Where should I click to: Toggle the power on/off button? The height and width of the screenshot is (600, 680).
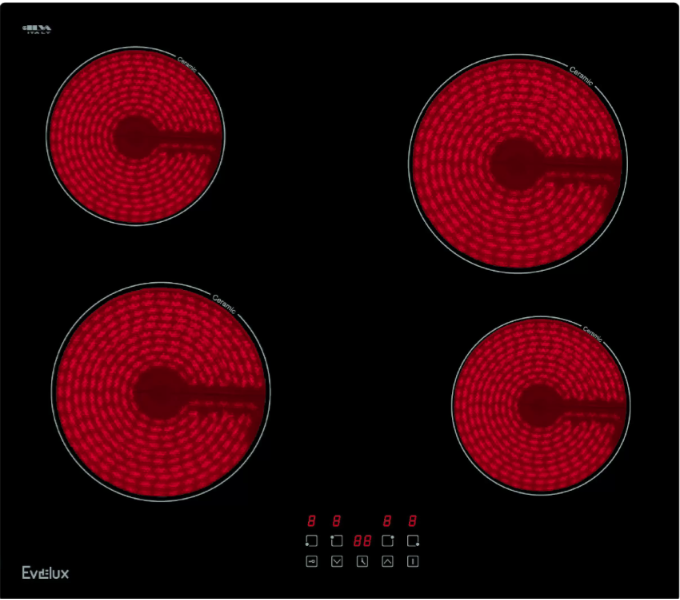point(413,562)
